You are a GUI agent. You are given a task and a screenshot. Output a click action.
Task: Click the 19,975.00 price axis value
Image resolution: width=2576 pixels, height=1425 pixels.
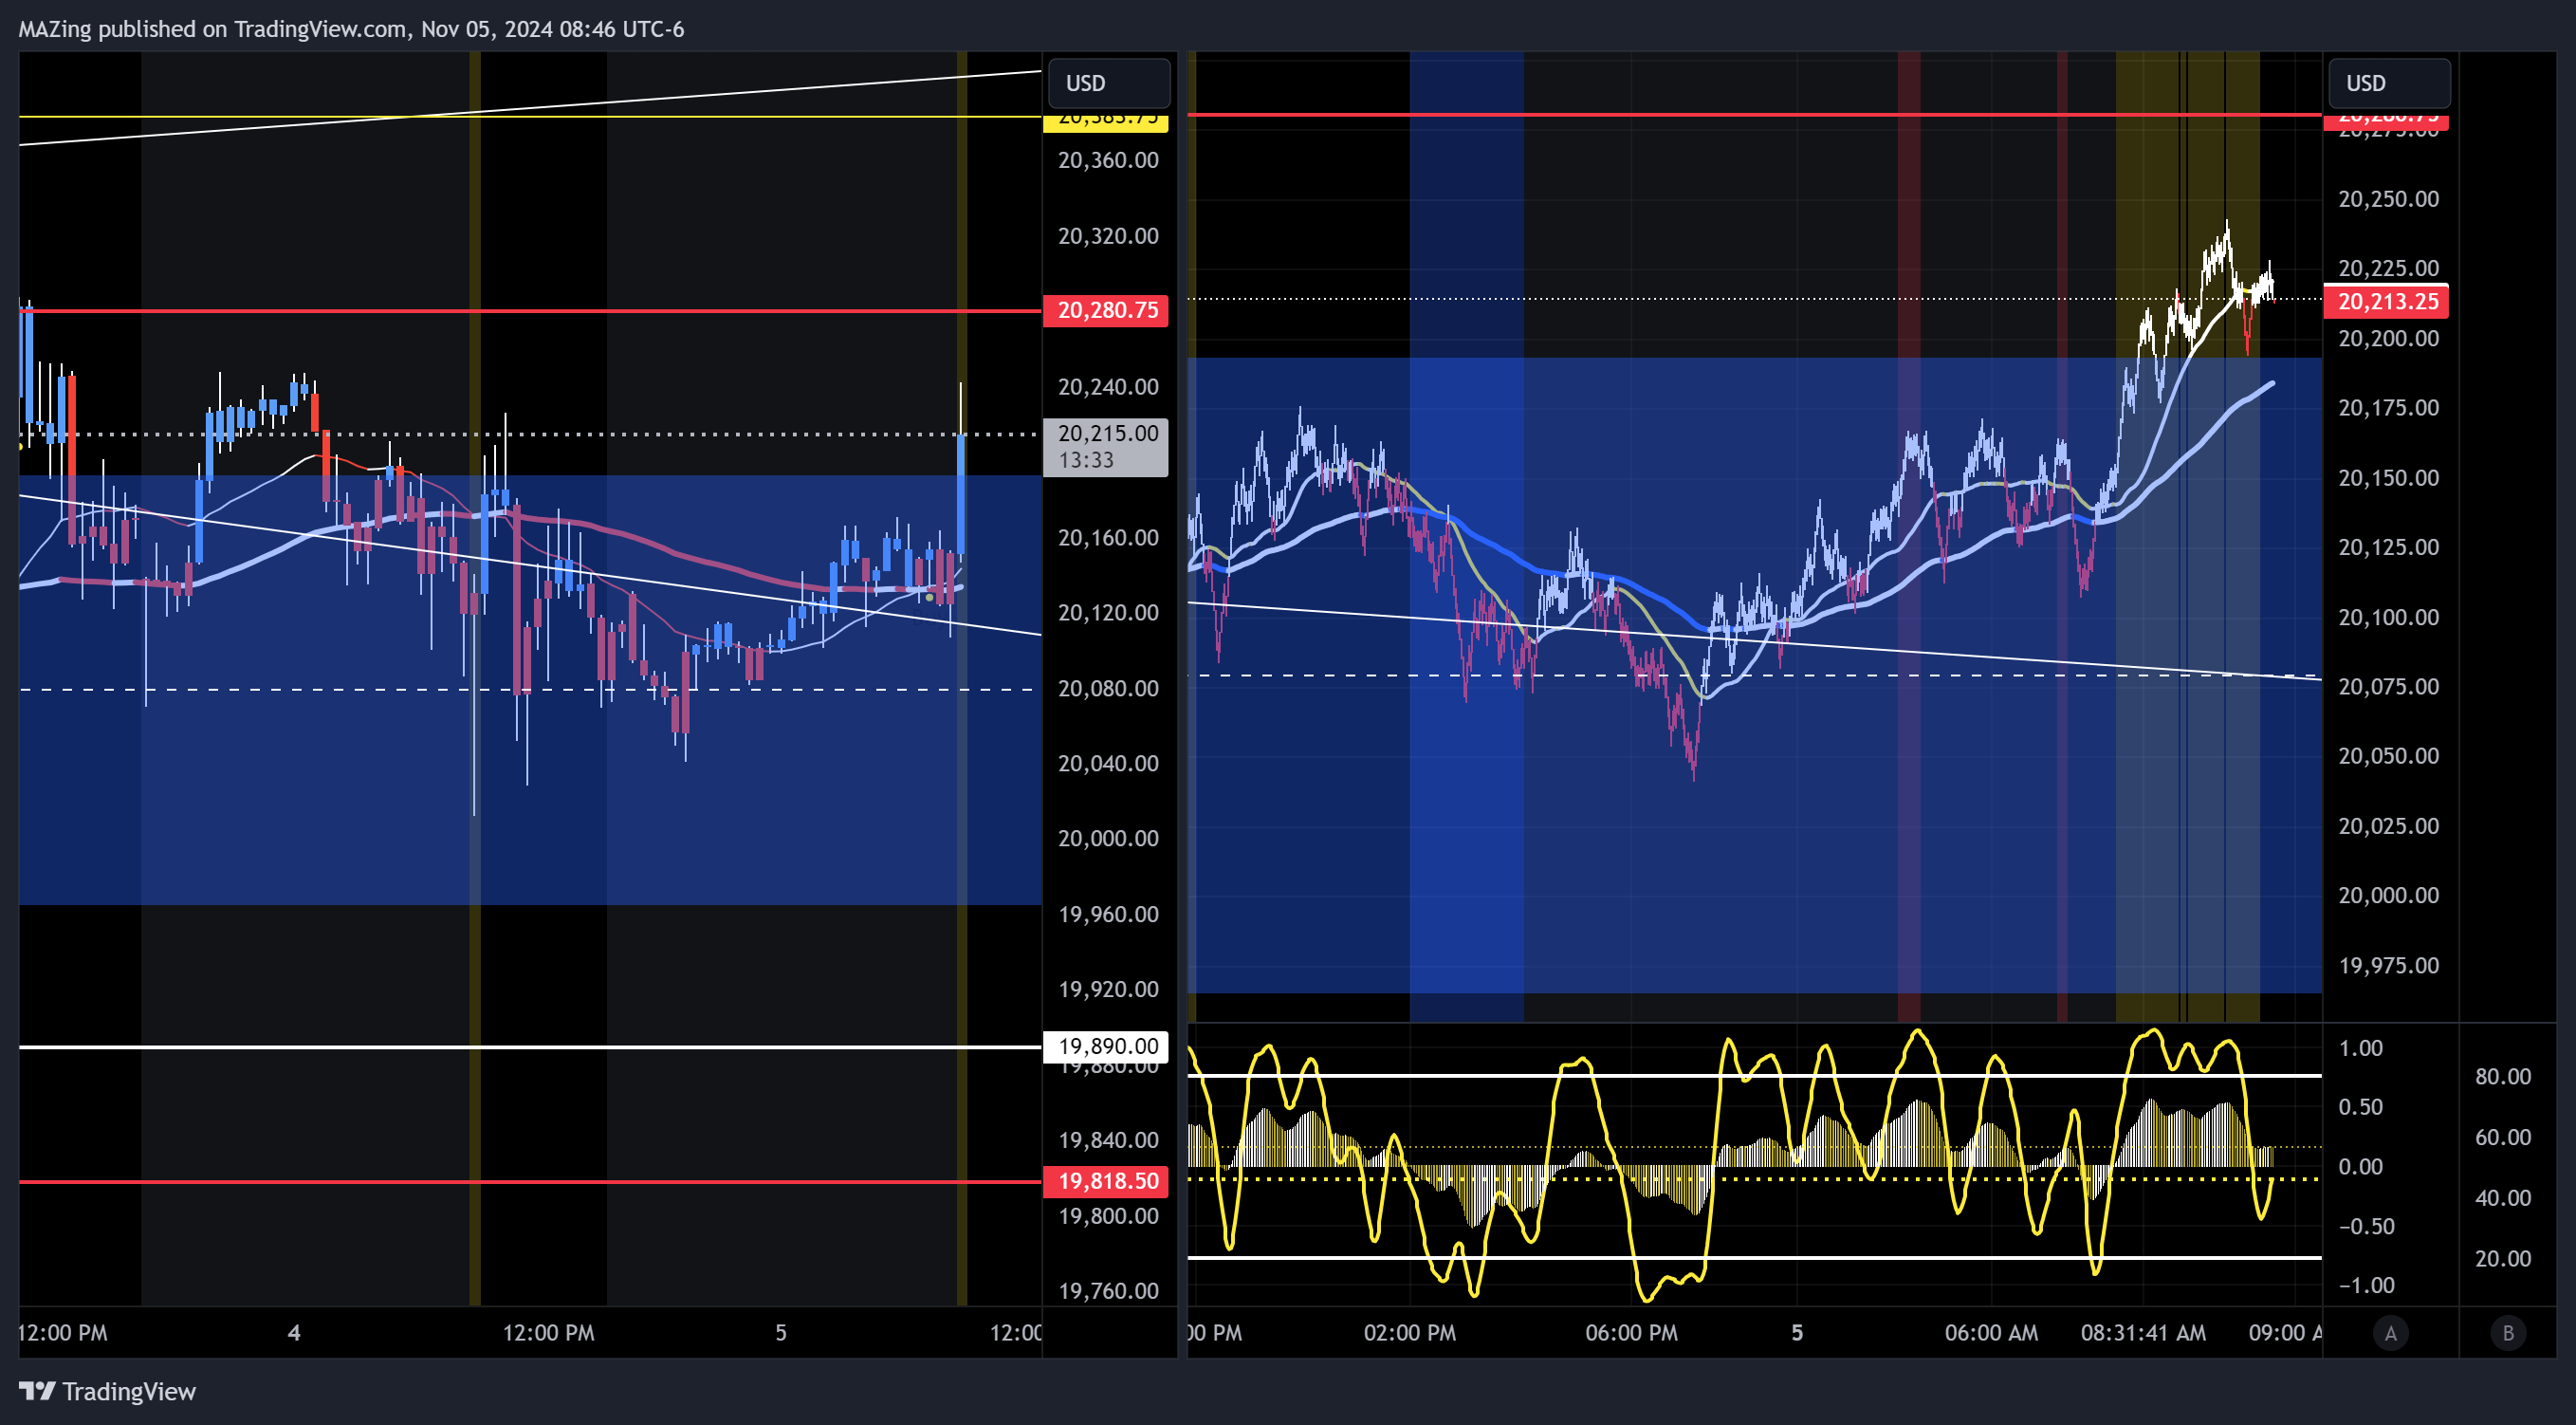(x=2388, y=965)
